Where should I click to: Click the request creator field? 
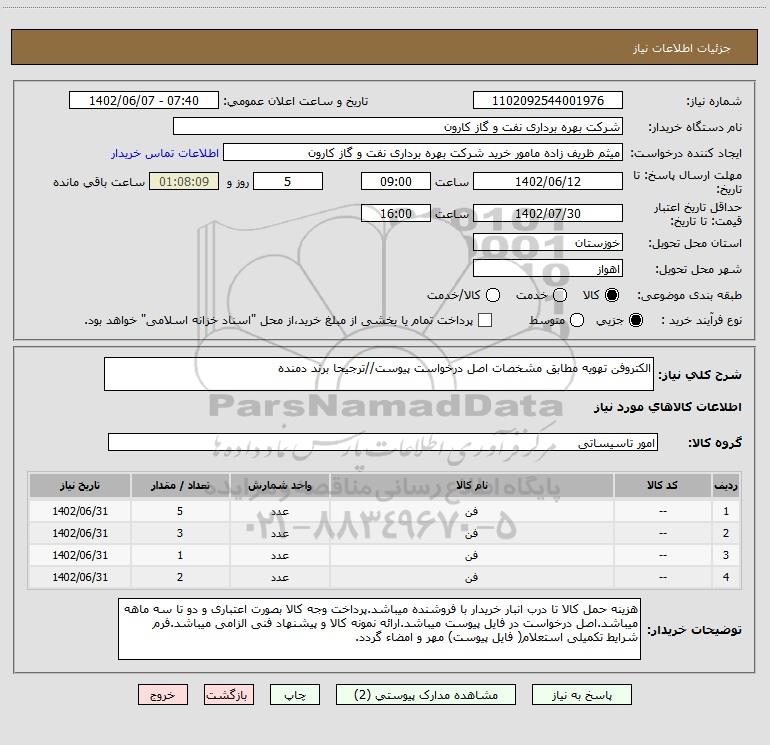(423, 153)
